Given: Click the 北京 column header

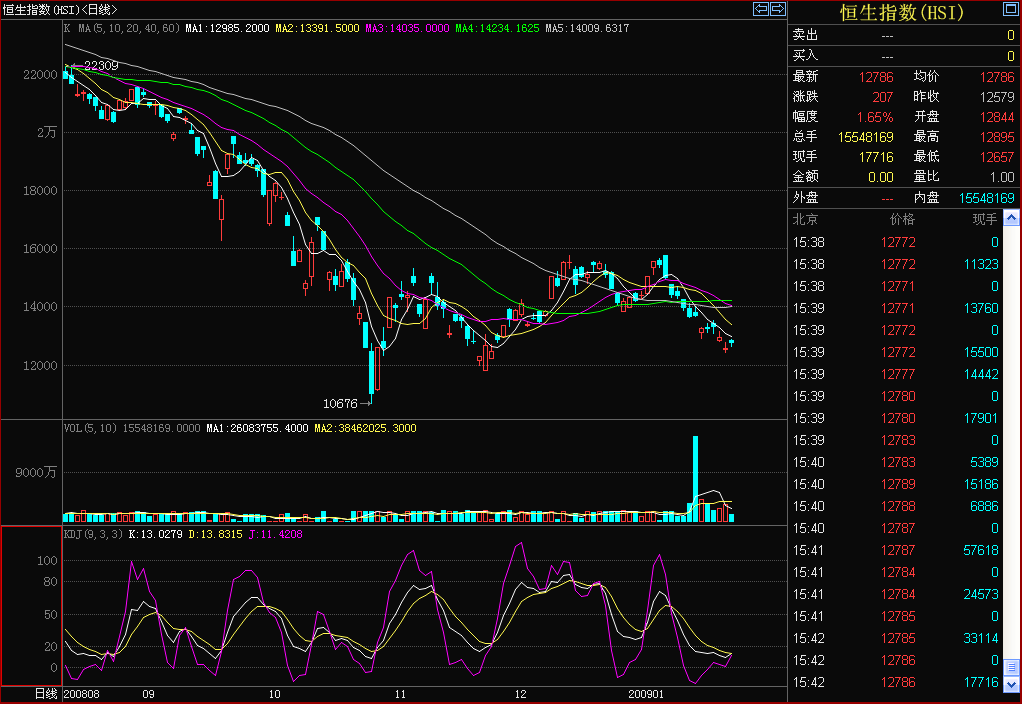Looking at the screenshot, I should point(805,220).
